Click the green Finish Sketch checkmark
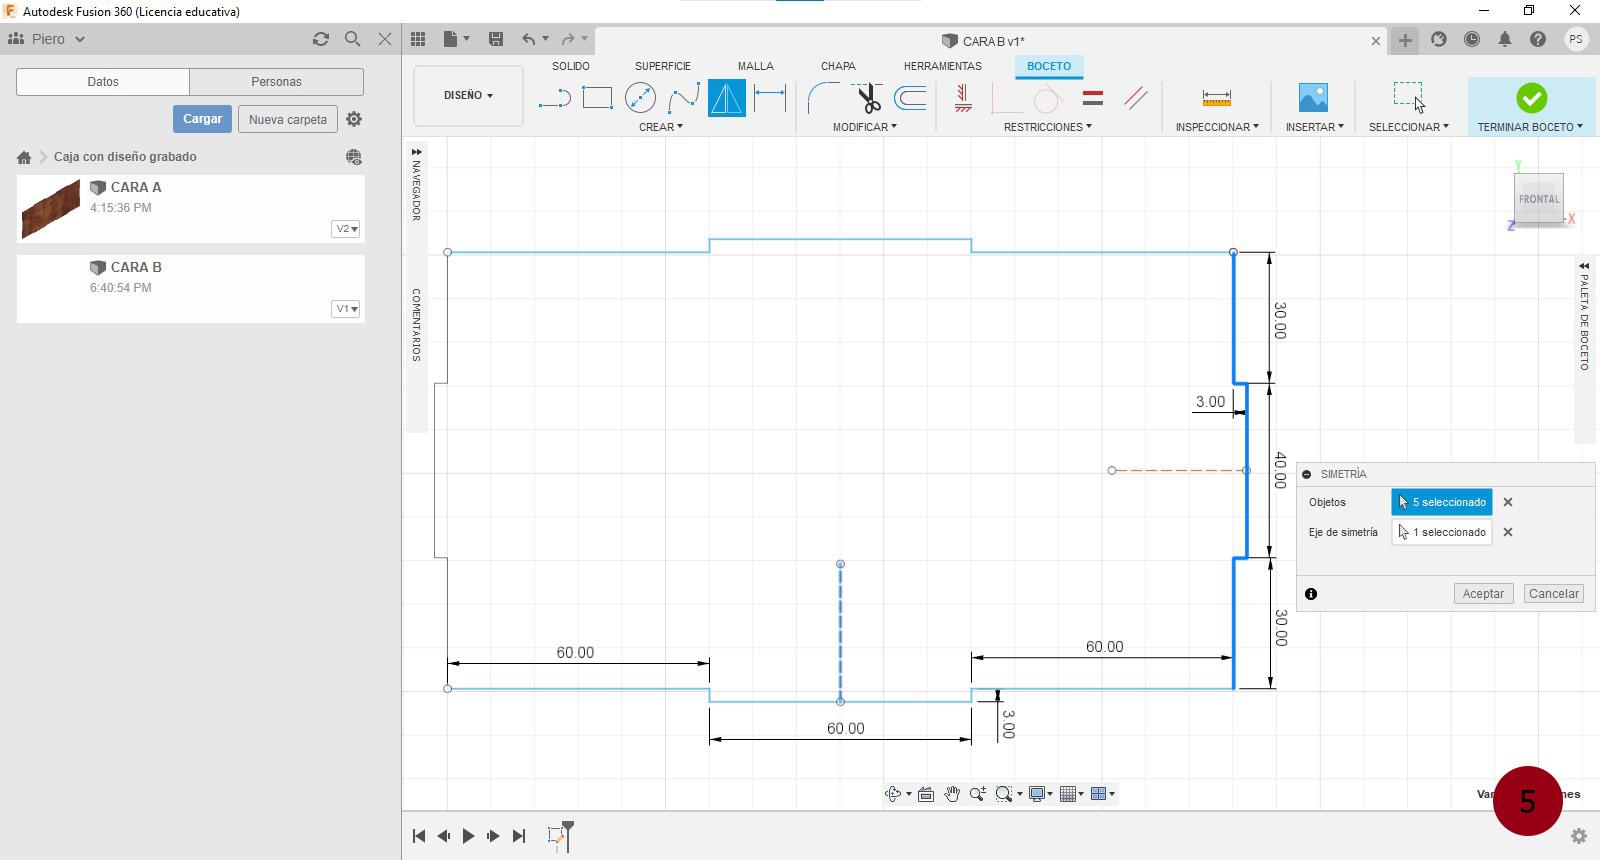This screenshot has width=1600, height=860. [1531, 98]
